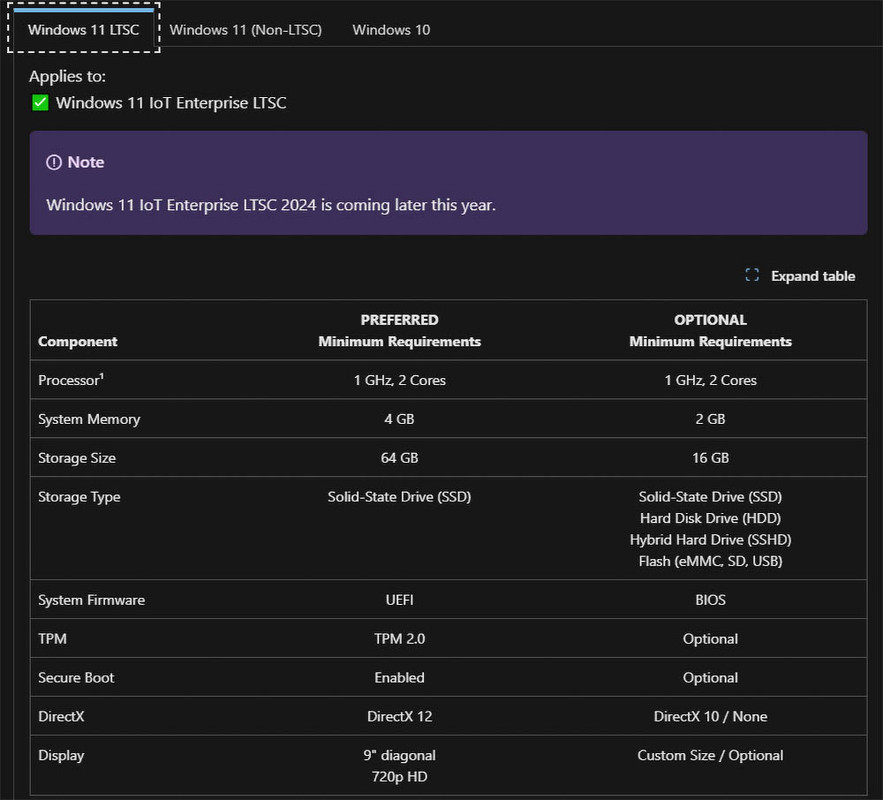The image size is (883, 800).
Task: Click the BIOS firmware cell
Action: tap(710, 600)
